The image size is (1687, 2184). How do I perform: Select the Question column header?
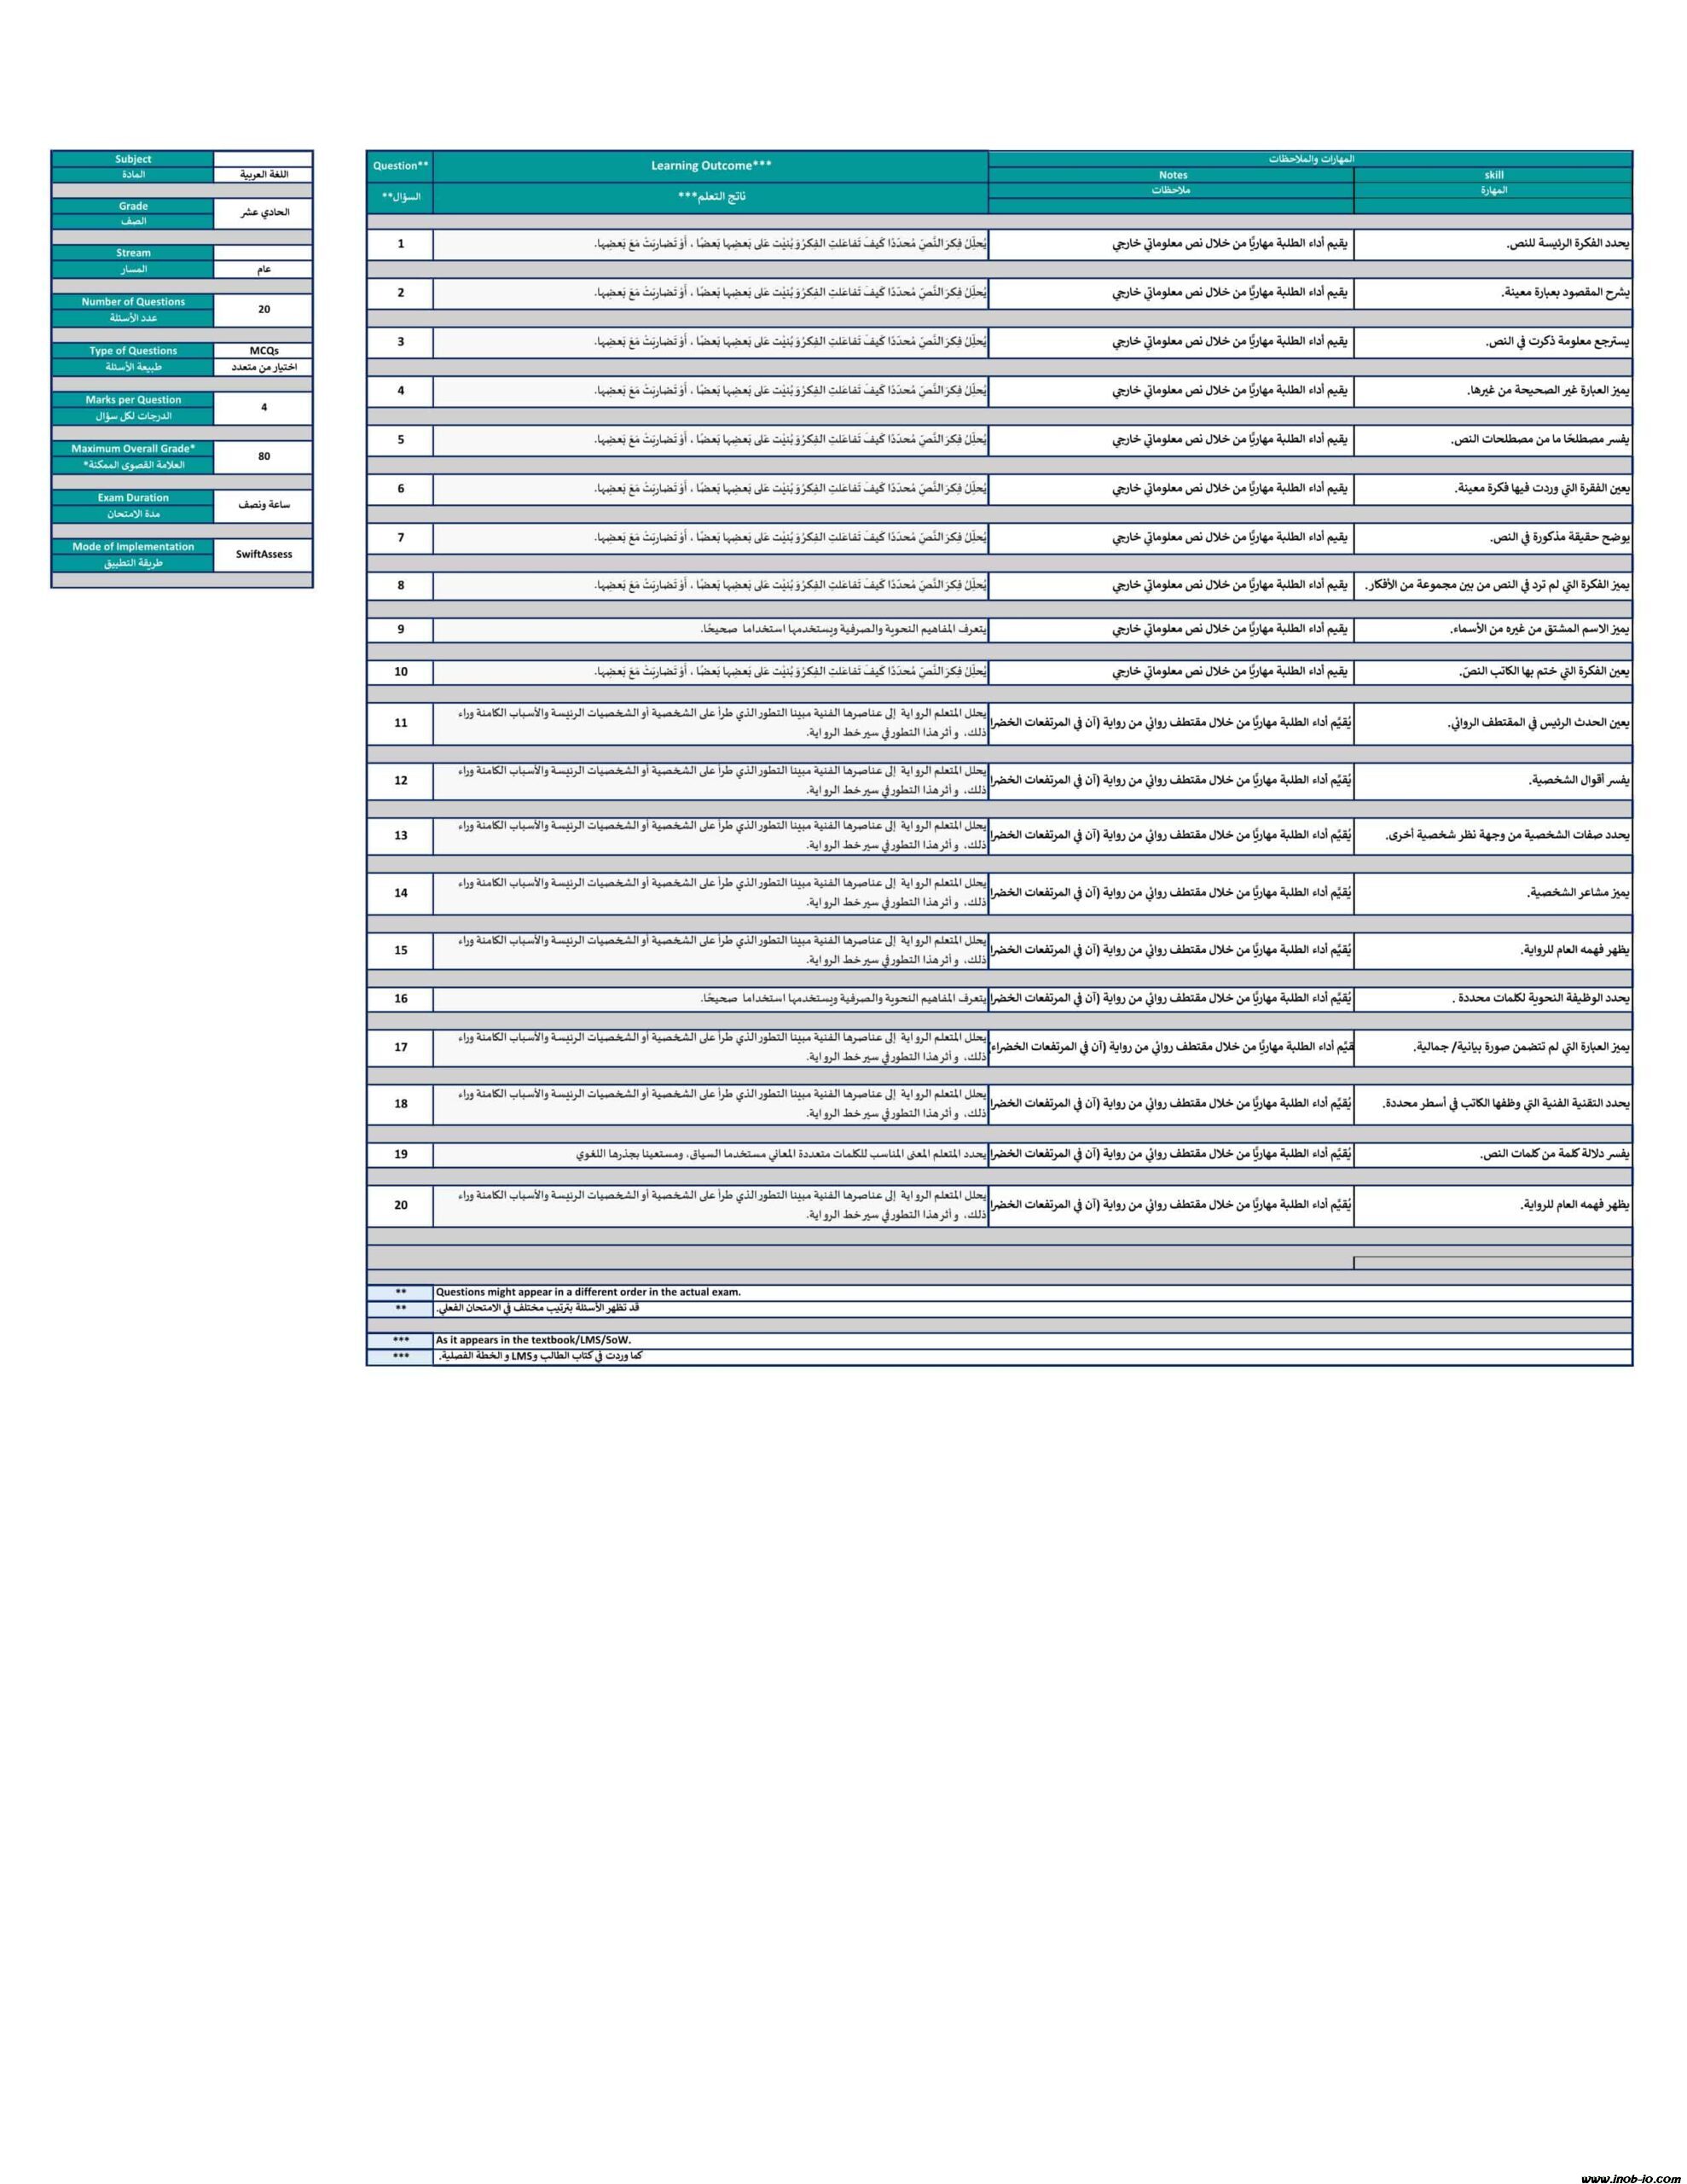click(x=400, y=166)
